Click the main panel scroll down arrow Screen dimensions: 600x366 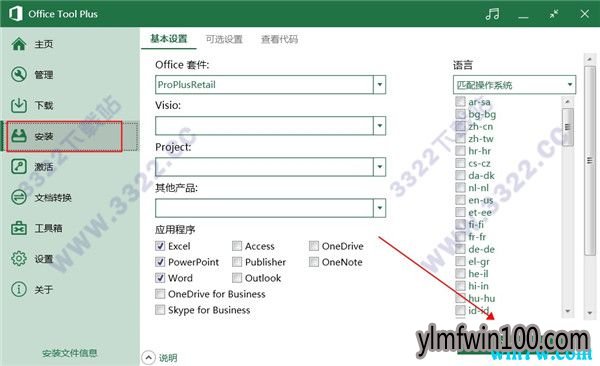point(590,313)
